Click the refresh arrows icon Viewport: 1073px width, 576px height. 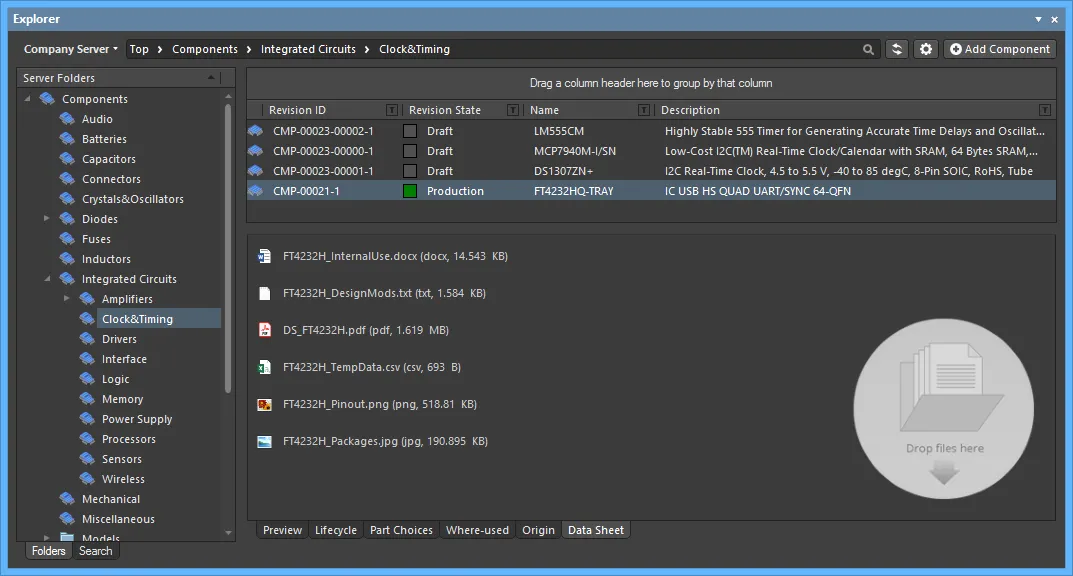point(896,49)
